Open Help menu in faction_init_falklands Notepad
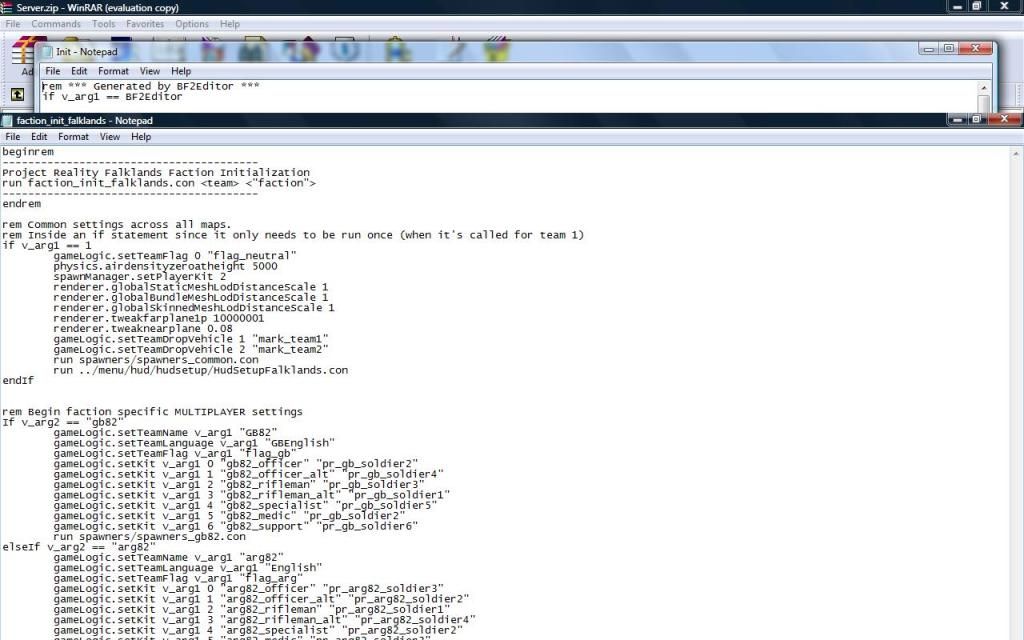This screenshot has width=1024, height=640. pos(141,137)
